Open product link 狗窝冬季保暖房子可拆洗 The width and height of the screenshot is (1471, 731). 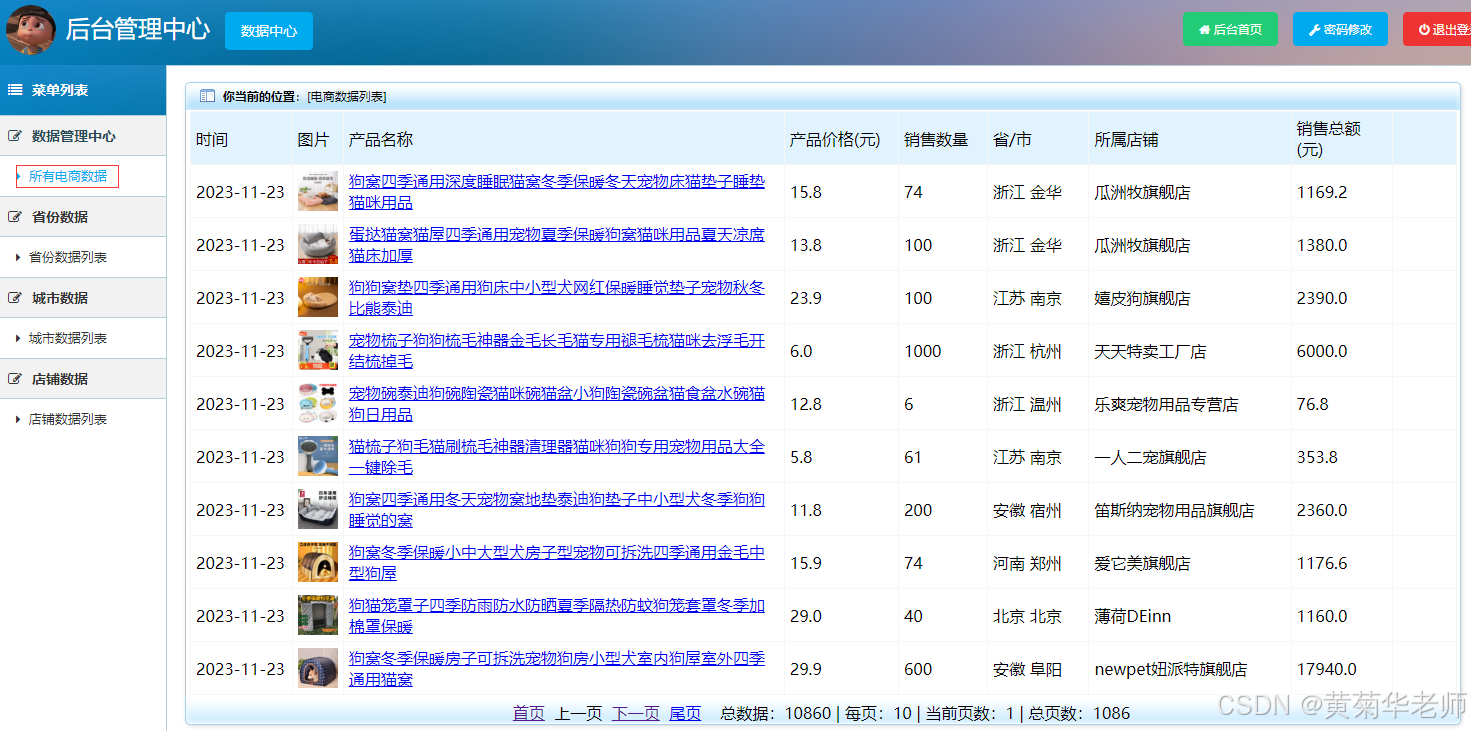point(556,669)
